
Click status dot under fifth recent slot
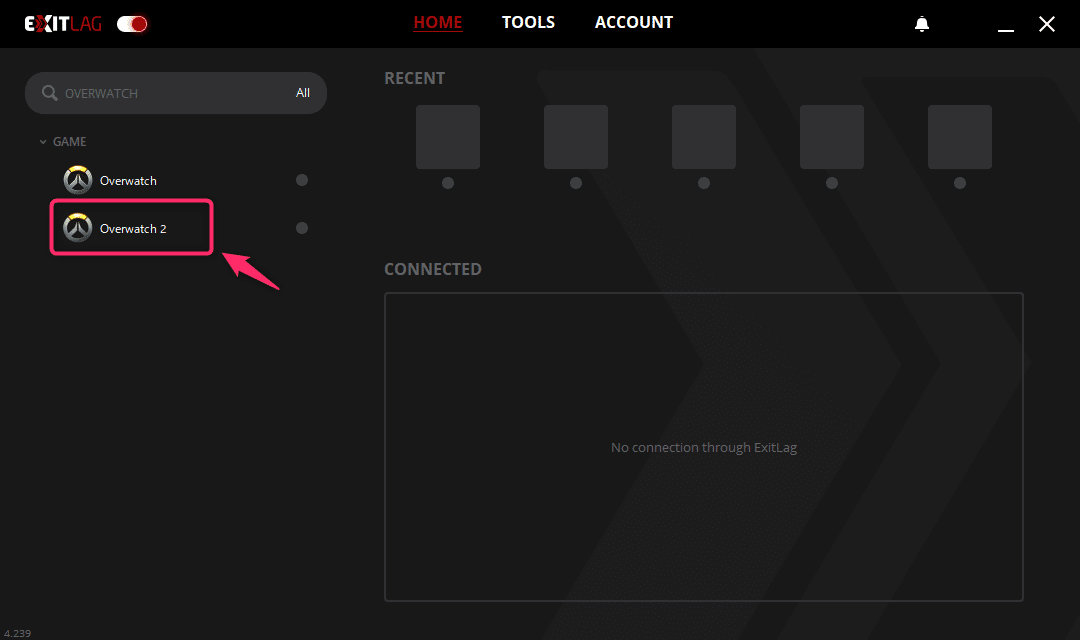coord(960,183)
